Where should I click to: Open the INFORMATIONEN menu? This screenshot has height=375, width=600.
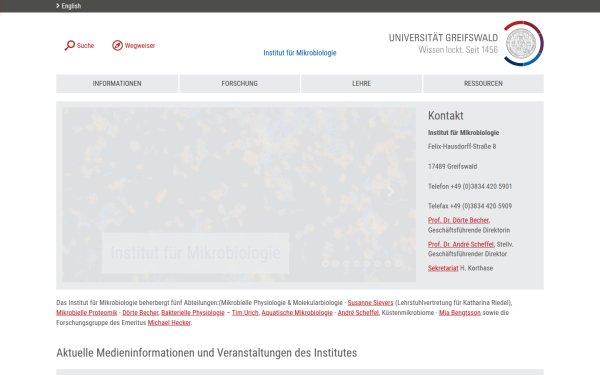(117, 83)
